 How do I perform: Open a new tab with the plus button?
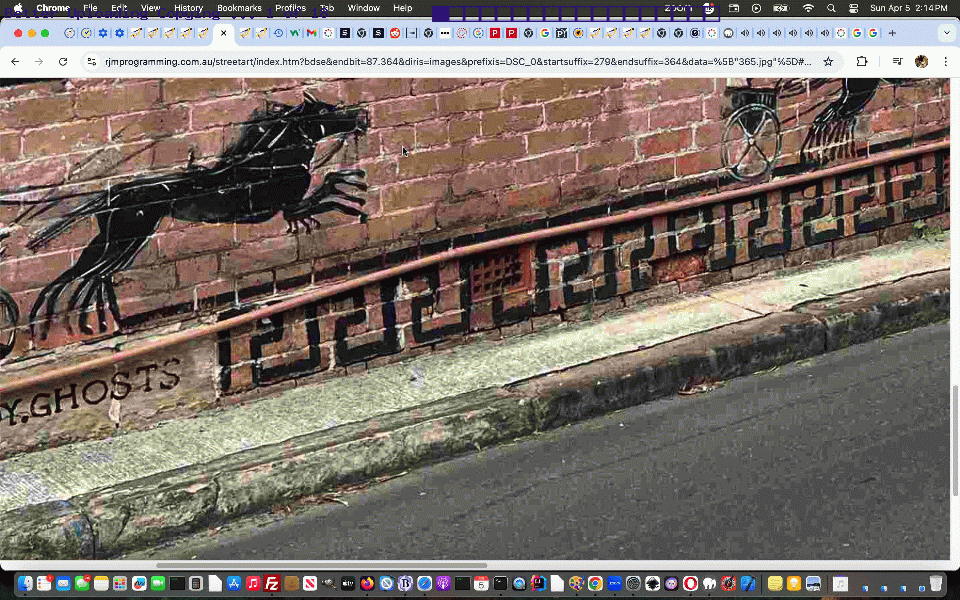point(892,32)
